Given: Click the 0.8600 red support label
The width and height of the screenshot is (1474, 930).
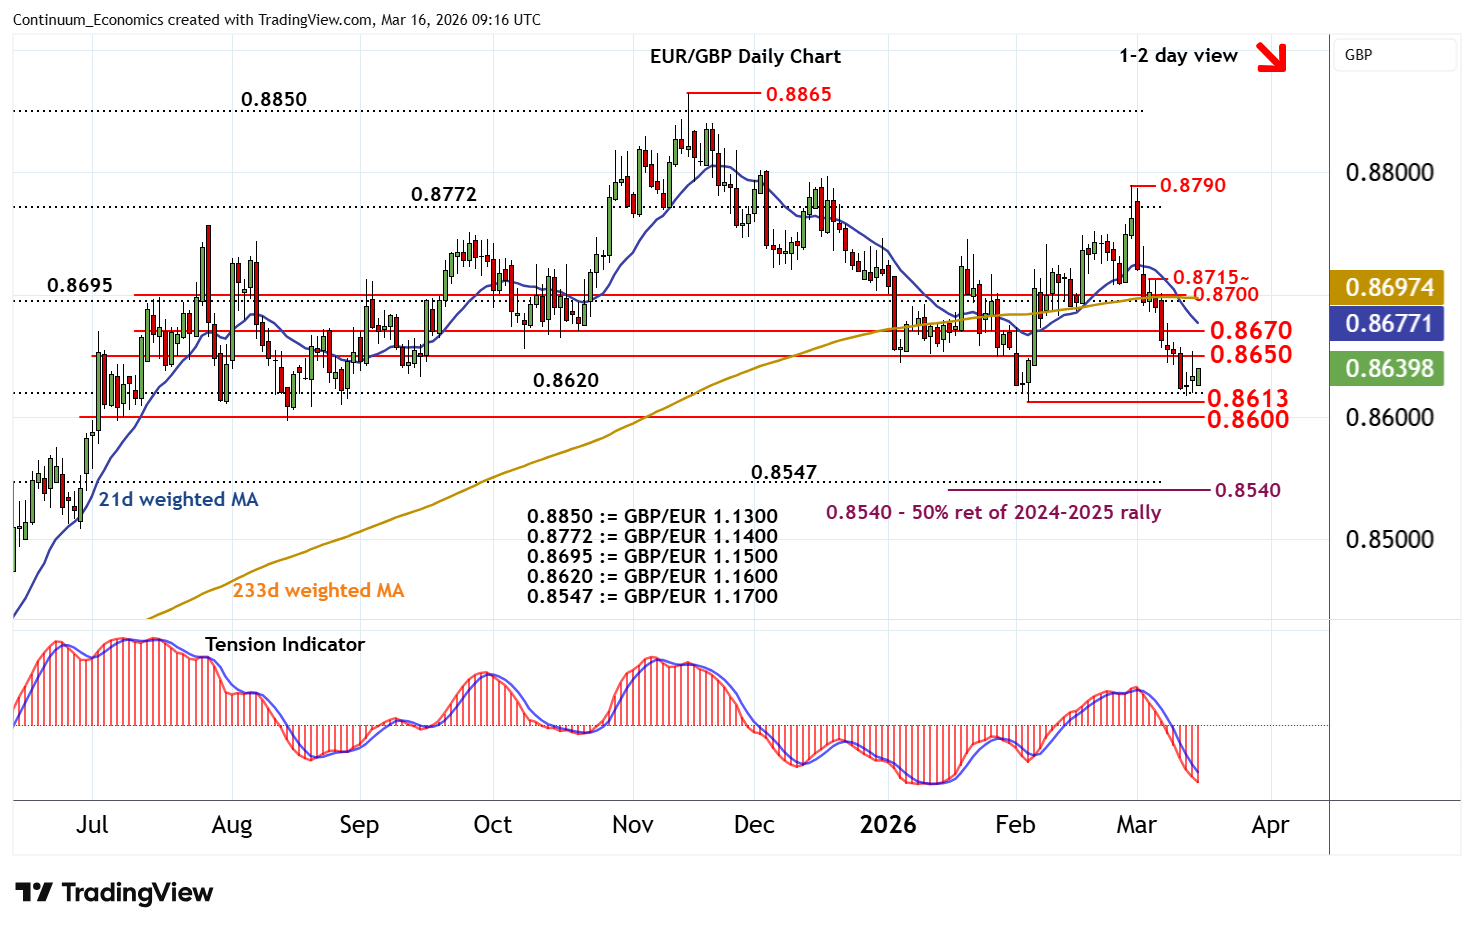Looking at the screenshot, I should [1247, 420].
